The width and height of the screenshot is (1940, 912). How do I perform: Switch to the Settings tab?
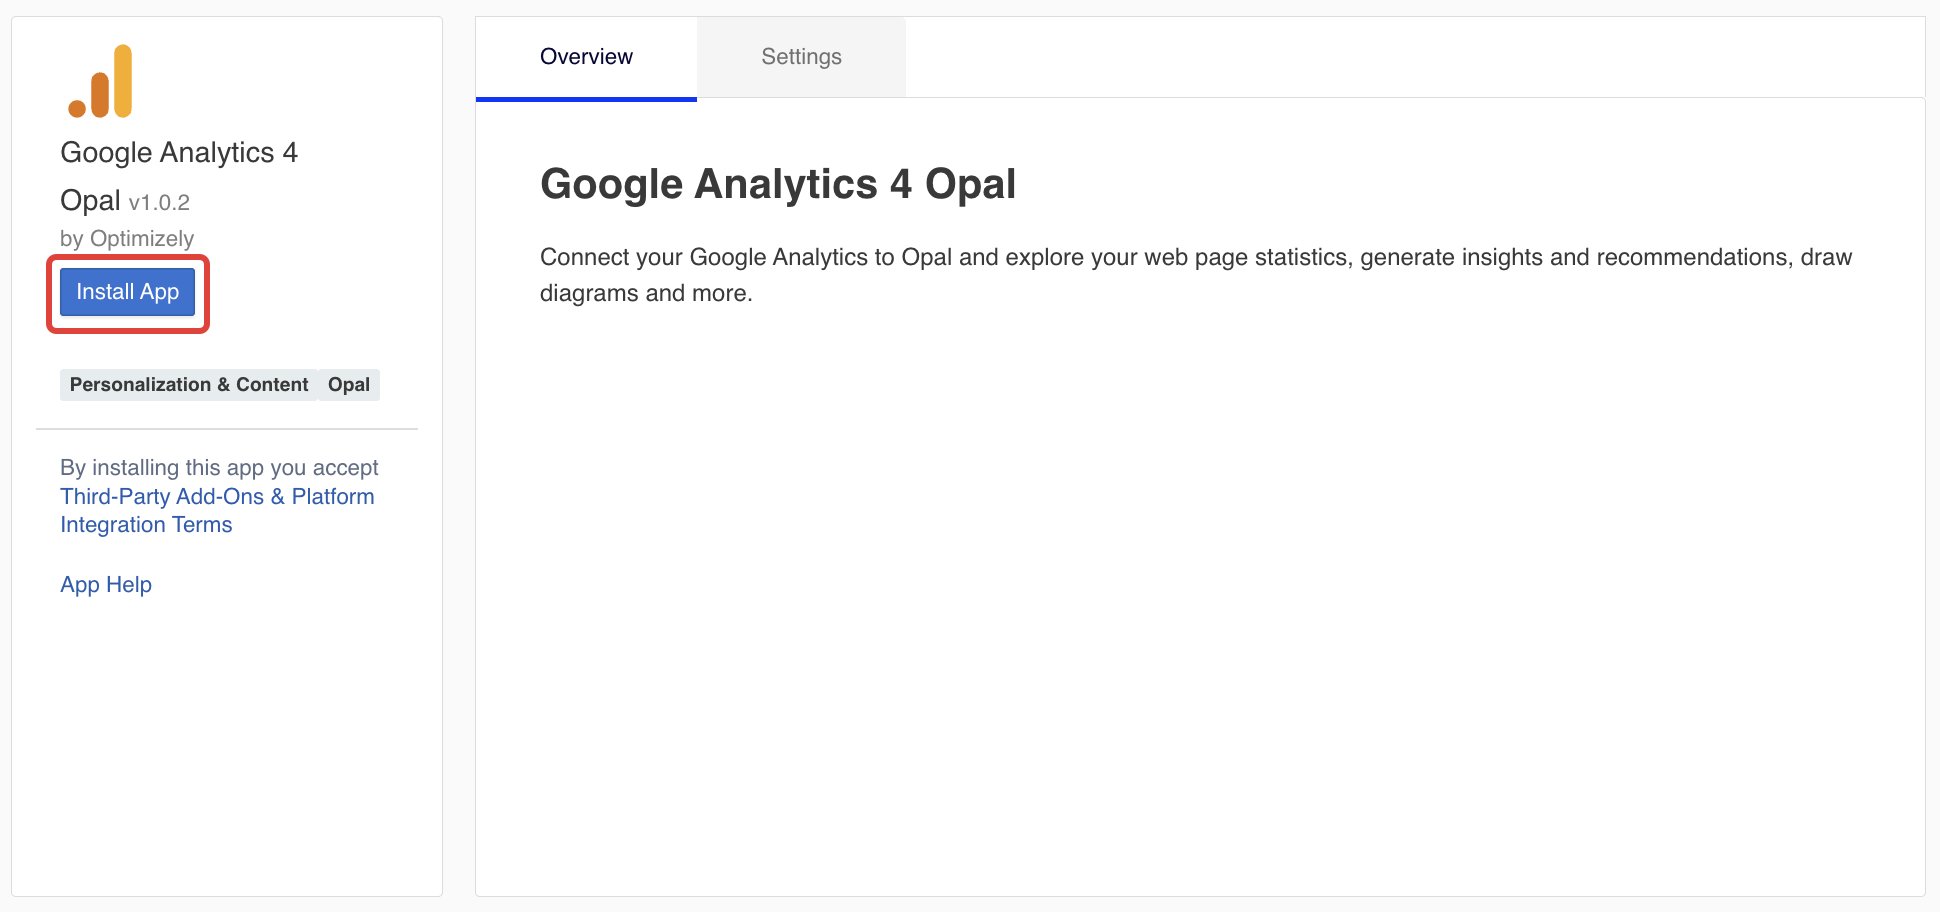click(800, 56)
